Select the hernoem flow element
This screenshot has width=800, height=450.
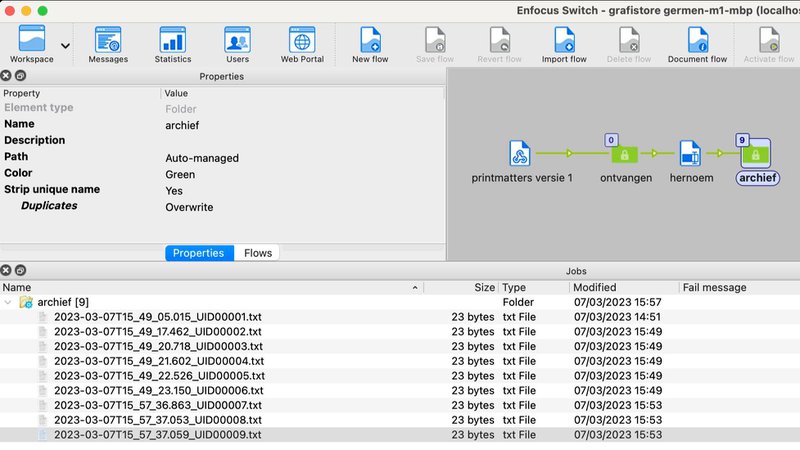pos(689,154)
